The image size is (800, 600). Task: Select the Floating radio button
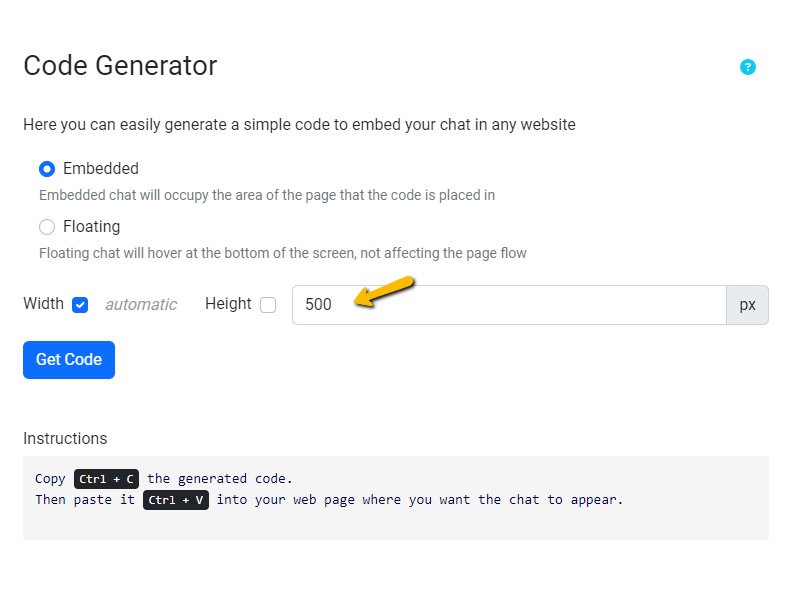47,227
